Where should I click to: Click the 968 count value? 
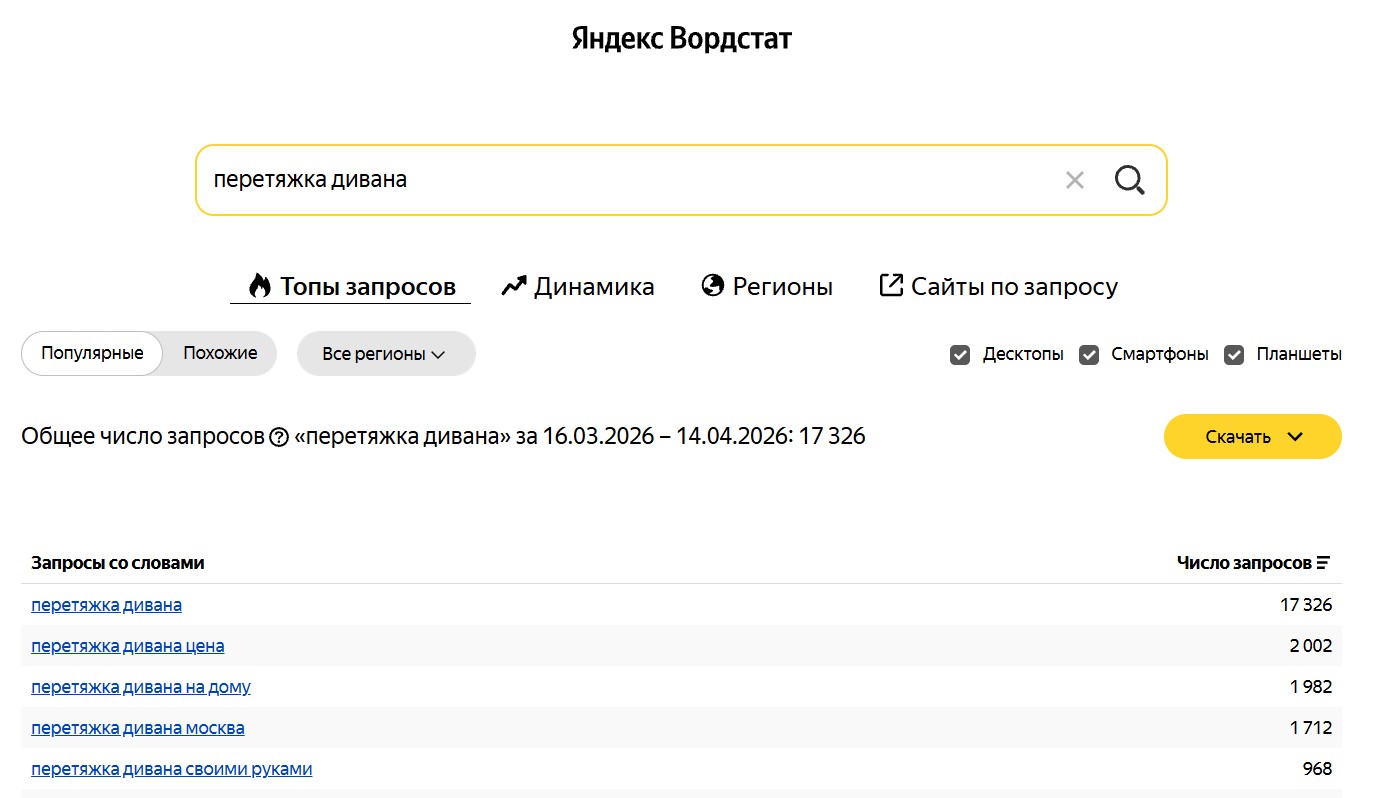(1317, 769)
